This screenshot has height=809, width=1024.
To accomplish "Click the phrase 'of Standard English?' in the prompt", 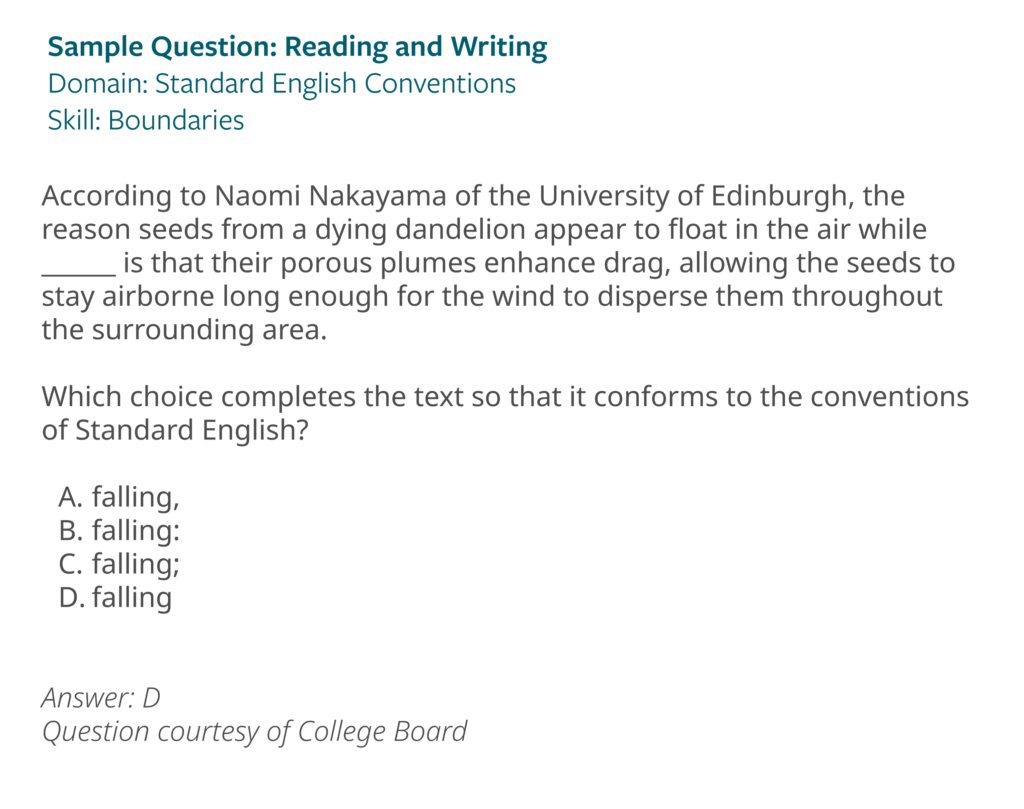I will click(x=174, y=430).
